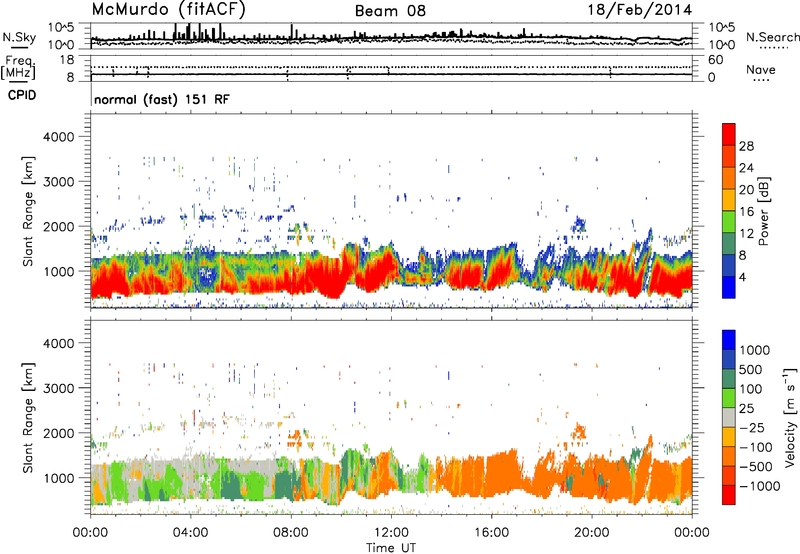Viewport: 800px width, 554px height.
Task: Click the Power panel's "Slant Range [km]" label
Action: (28, 211)
